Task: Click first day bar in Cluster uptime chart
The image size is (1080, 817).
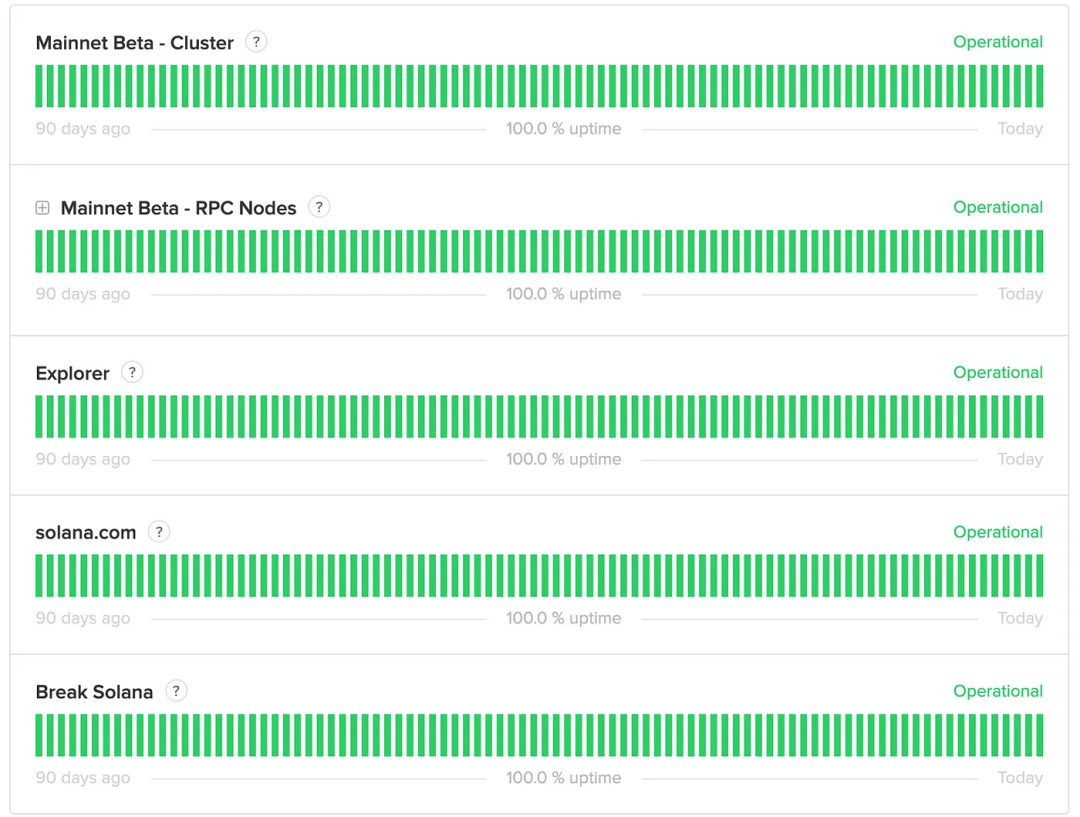Action: pyautogui.click(x=39, y=86)
